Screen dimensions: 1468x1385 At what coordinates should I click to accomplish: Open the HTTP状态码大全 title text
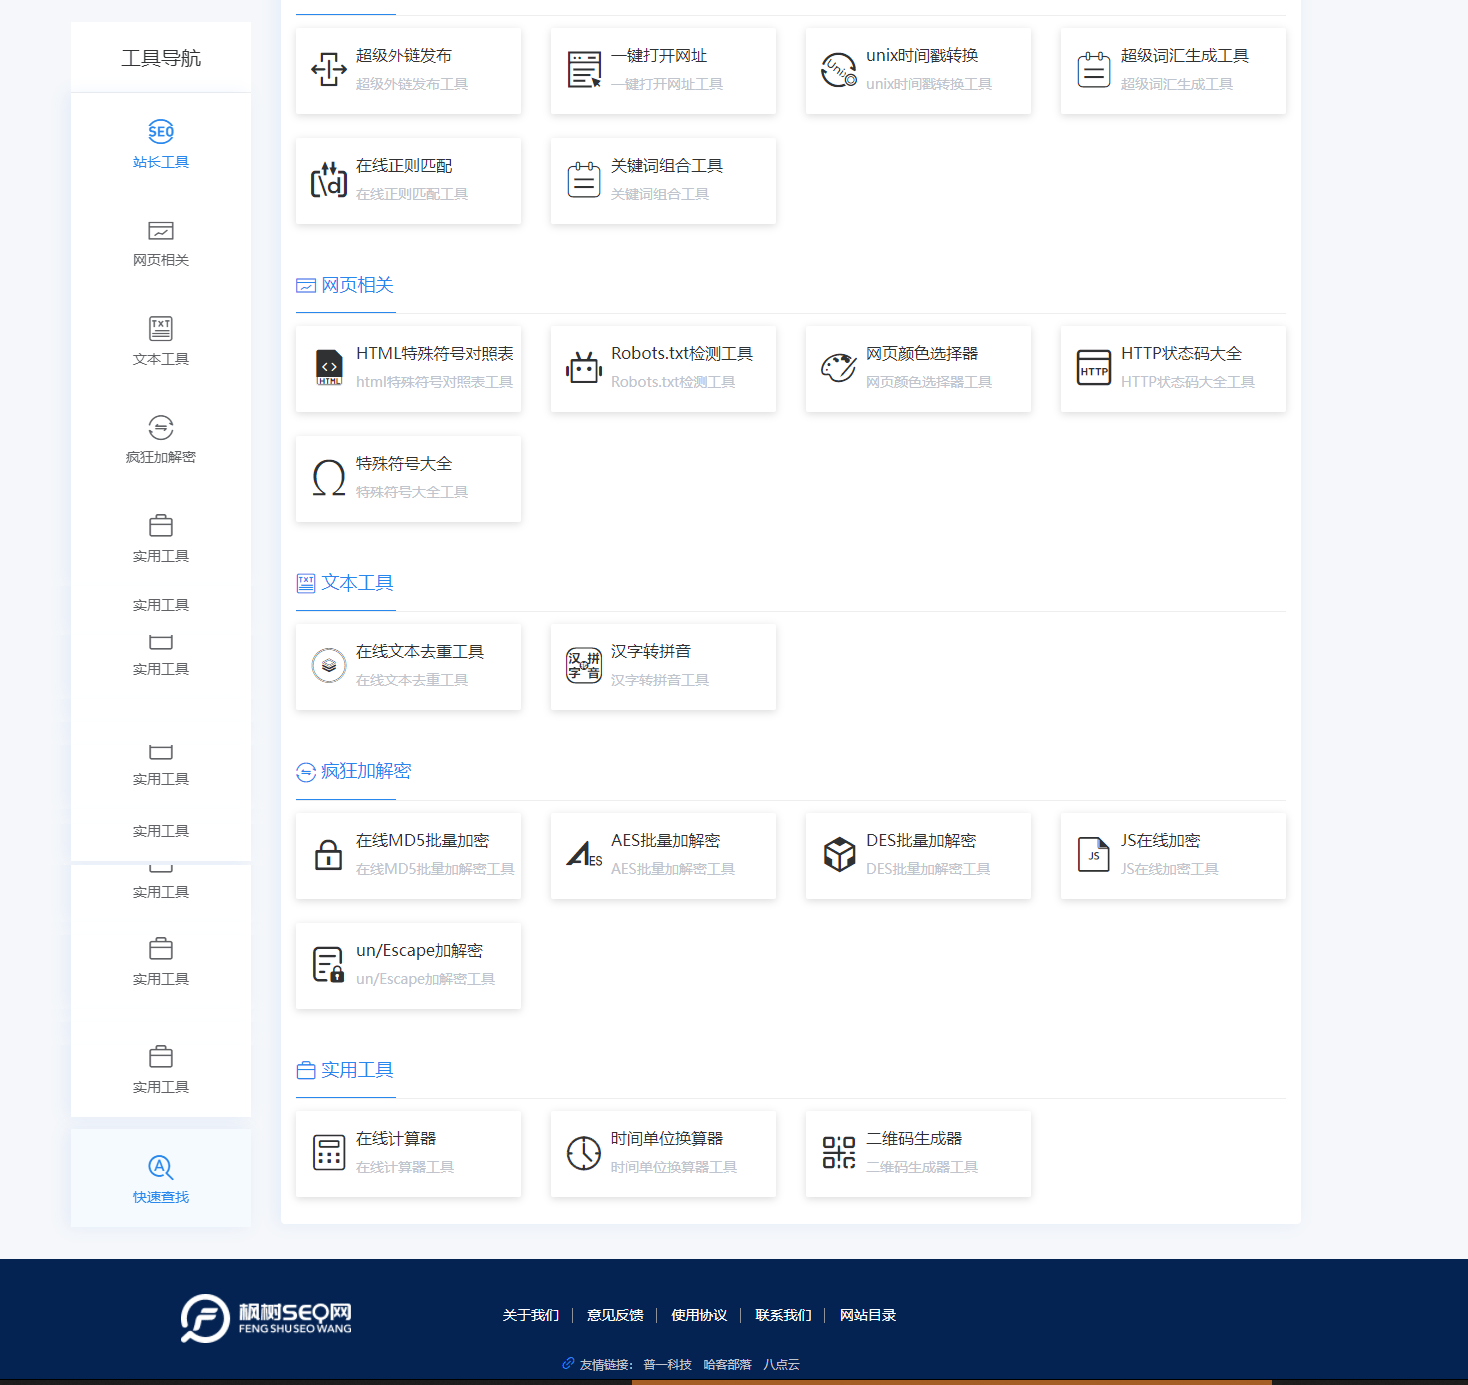point(1181,354)
